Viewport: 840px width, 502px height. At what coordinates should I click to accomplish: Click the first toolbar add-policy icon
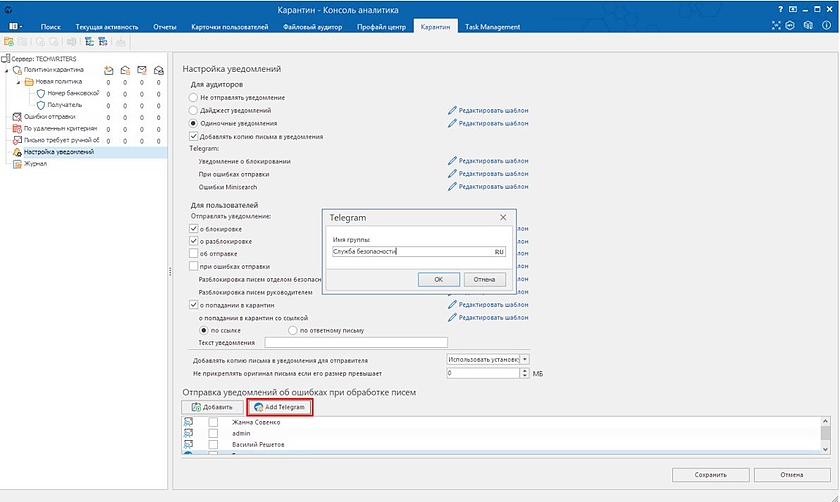9,42
